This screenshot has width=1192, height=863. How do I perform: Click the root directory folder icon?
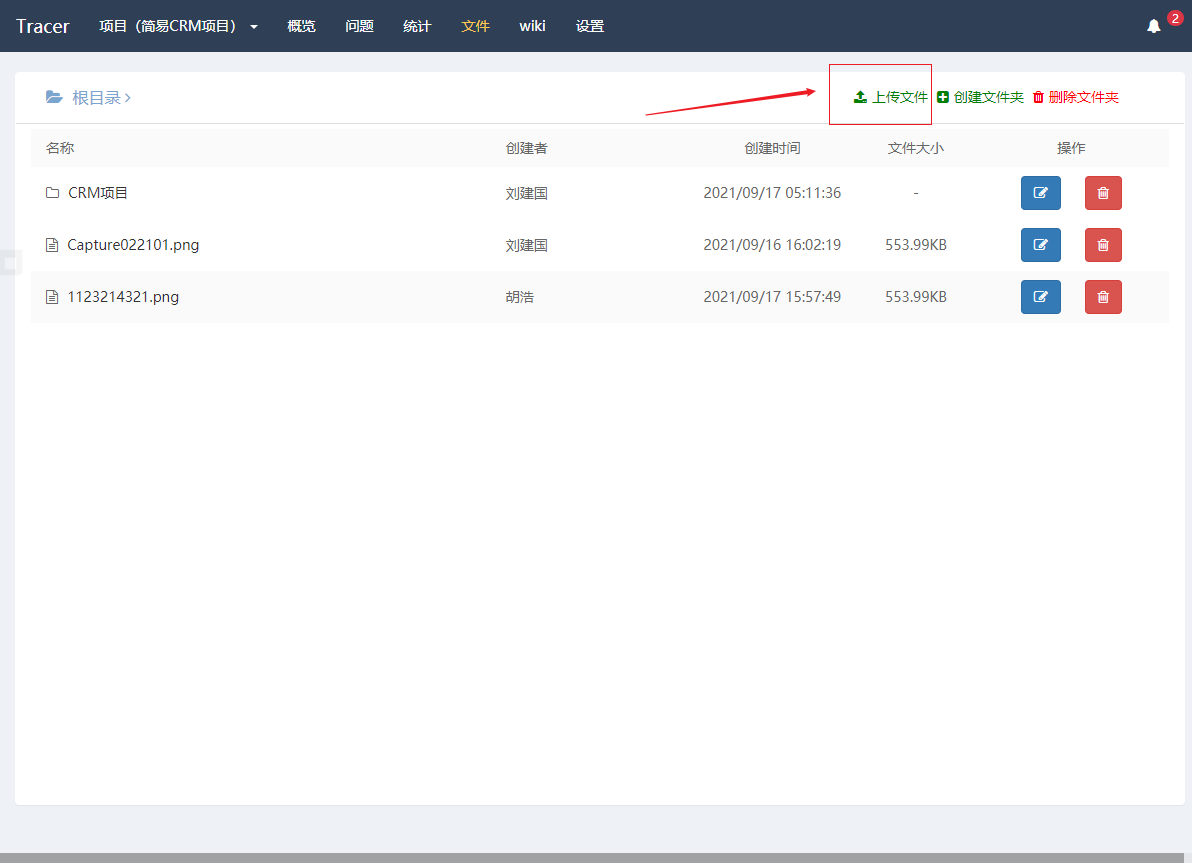coord(54,97)
